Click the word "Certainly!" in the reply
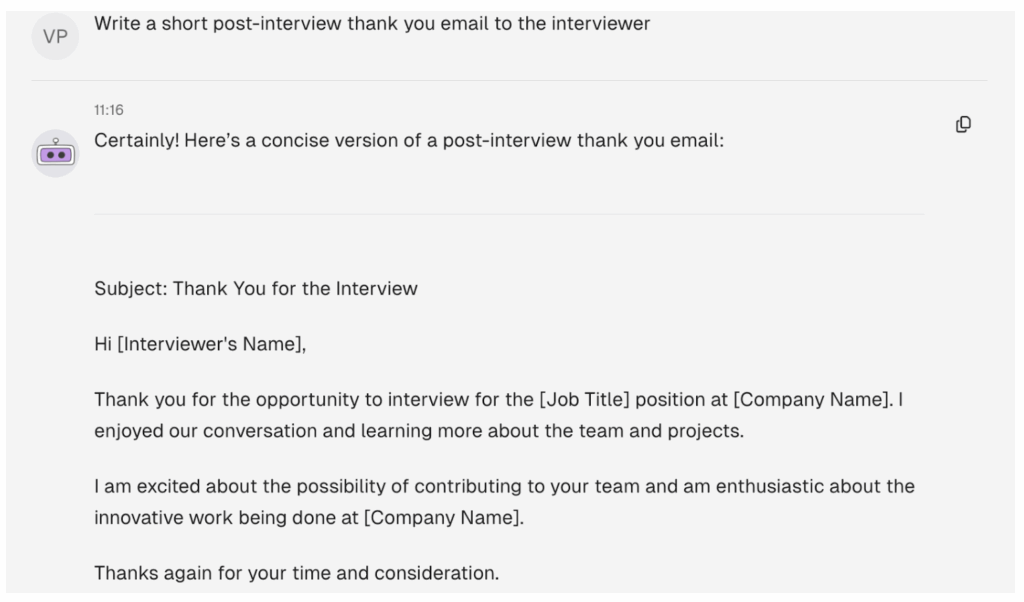1024x602 pixels. 136,140
